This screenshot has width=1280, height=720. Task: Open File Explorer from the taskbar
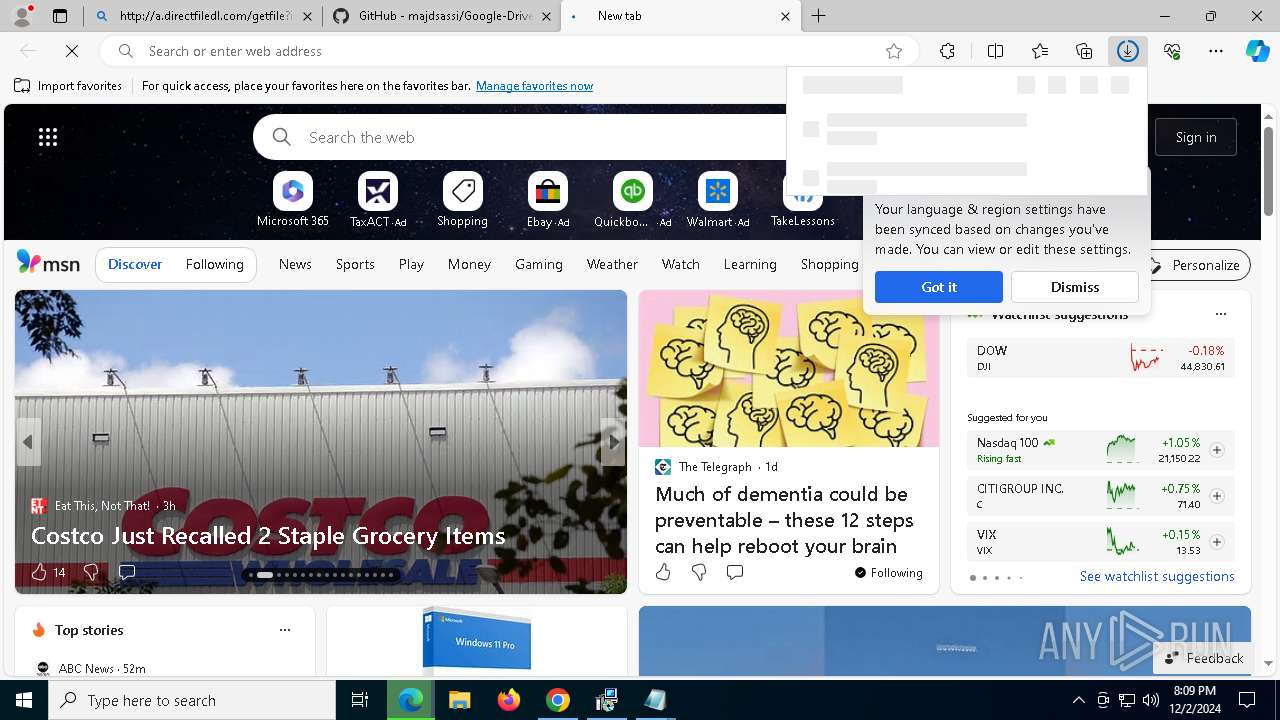460,700
